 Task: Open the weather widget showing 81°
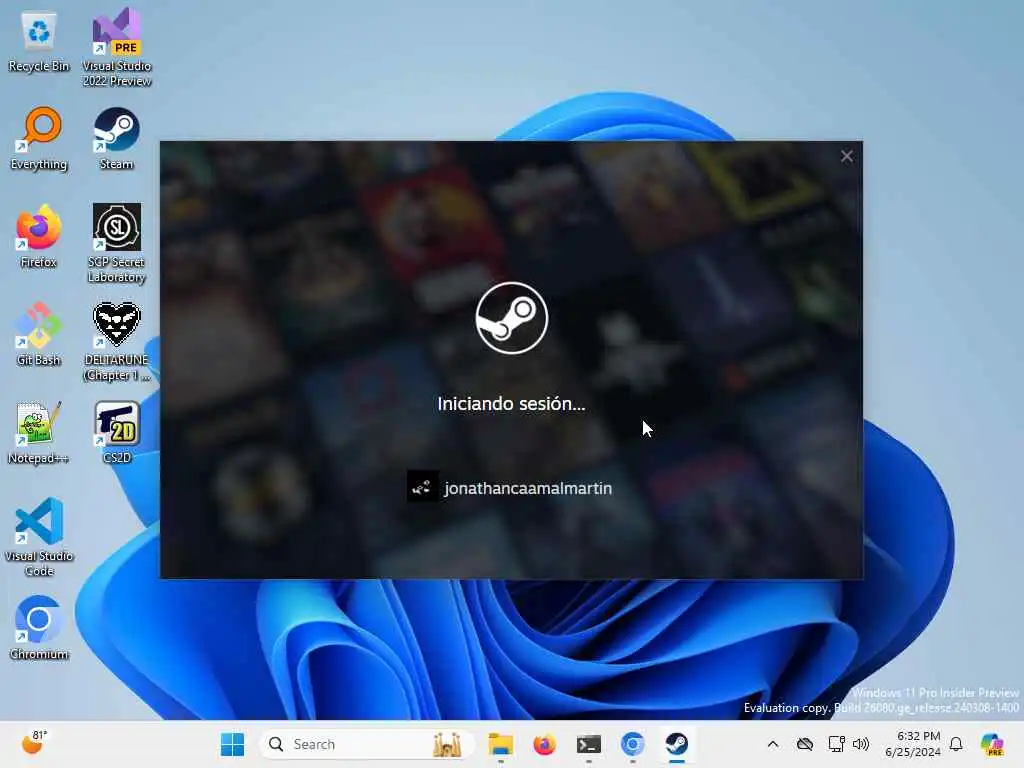tap(34, 743)
